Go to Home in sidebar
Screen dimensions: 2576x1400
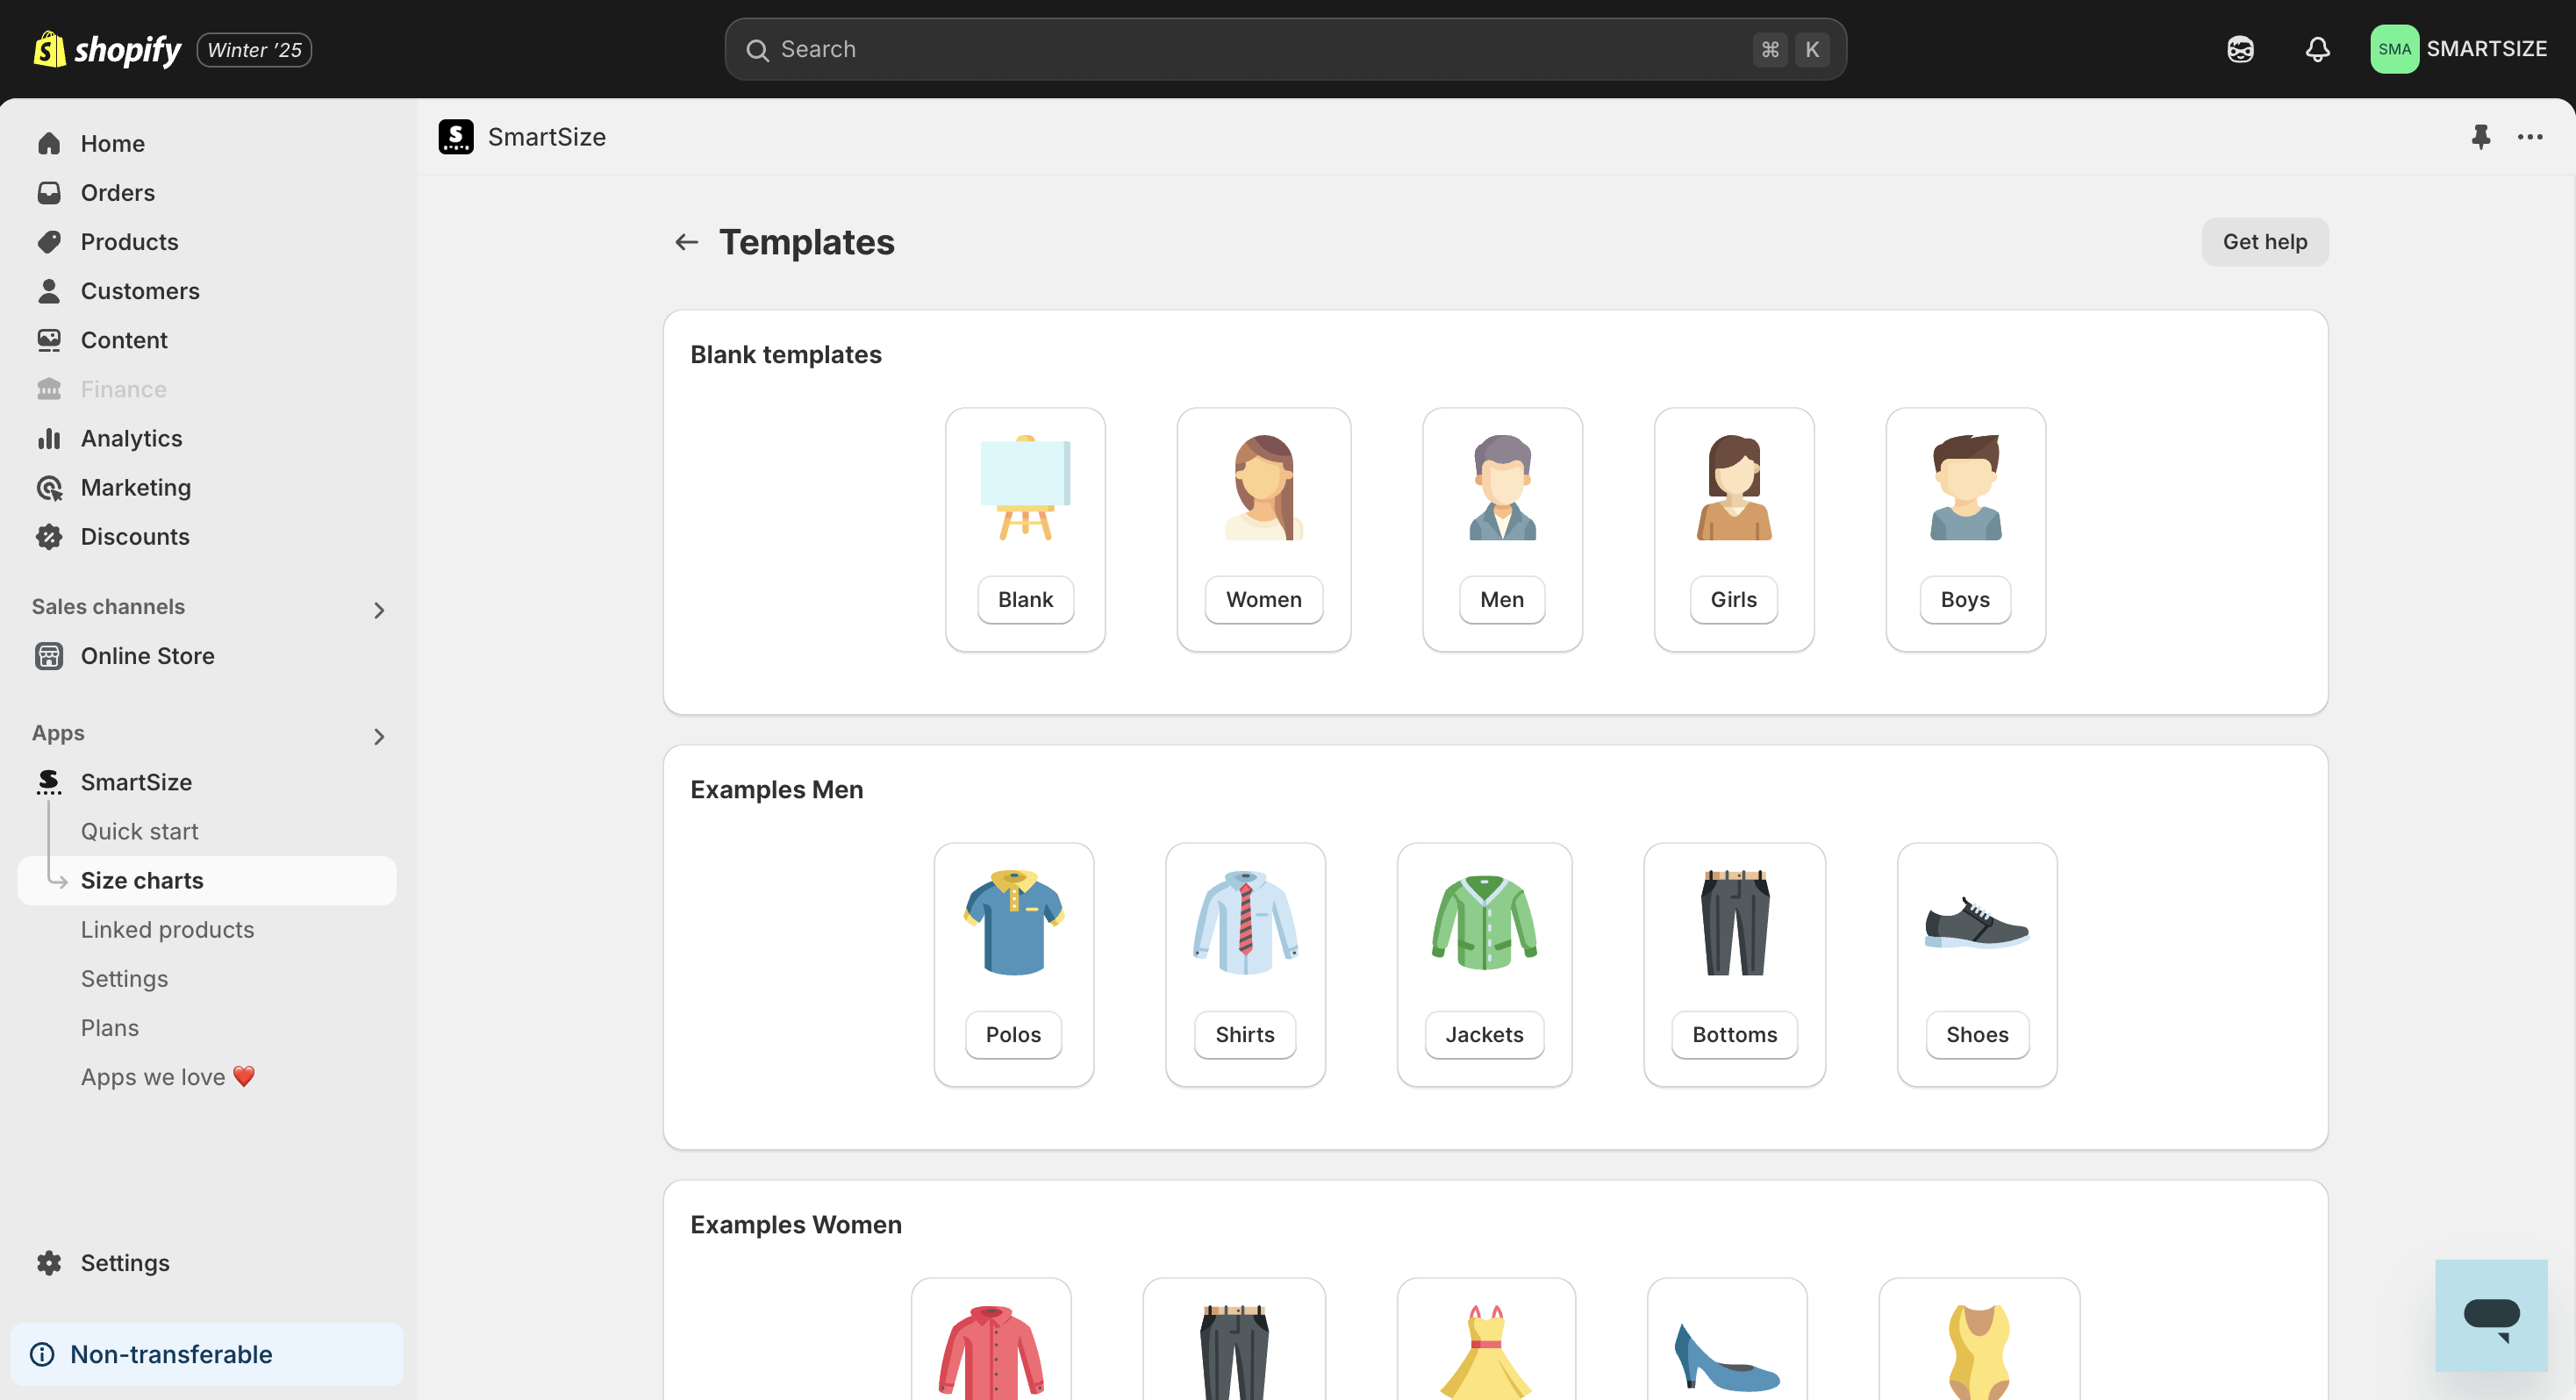click(x=207, y=143)
